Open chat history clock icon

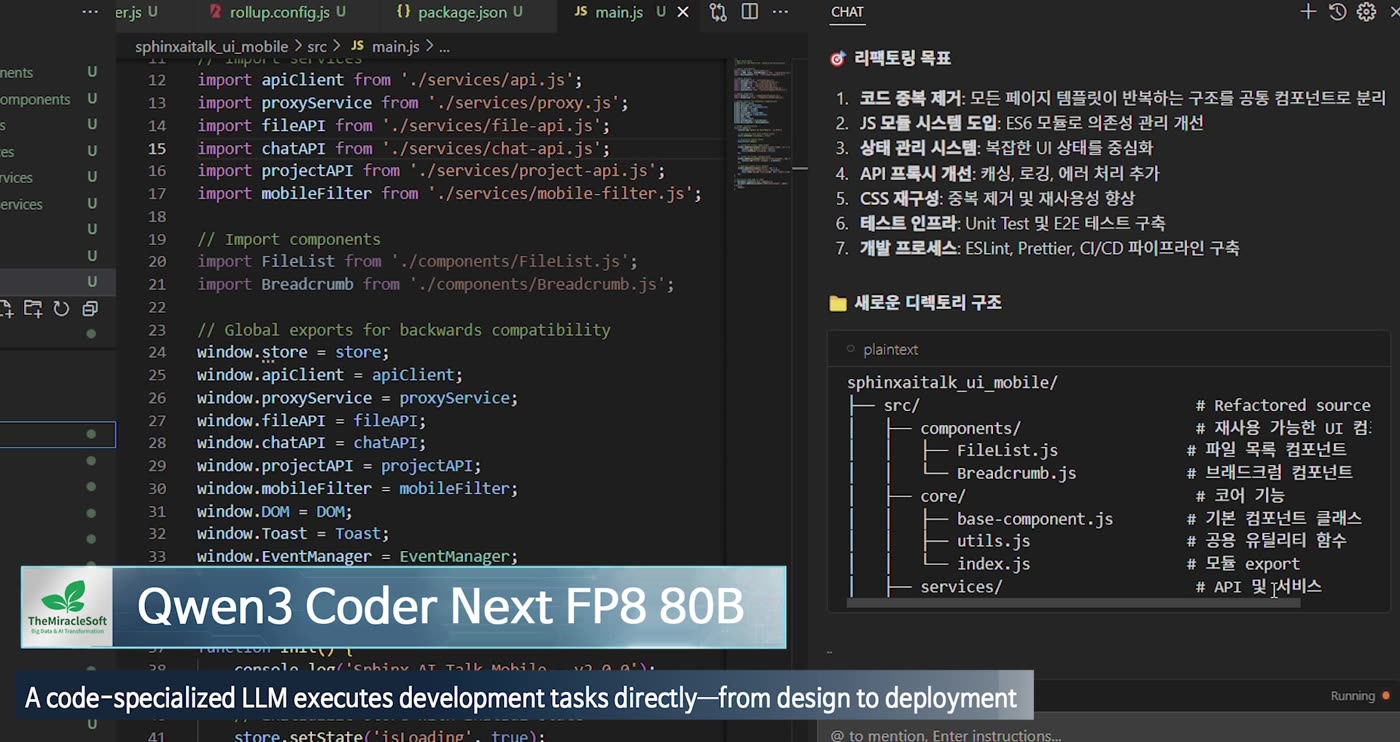click(1337, 12)
